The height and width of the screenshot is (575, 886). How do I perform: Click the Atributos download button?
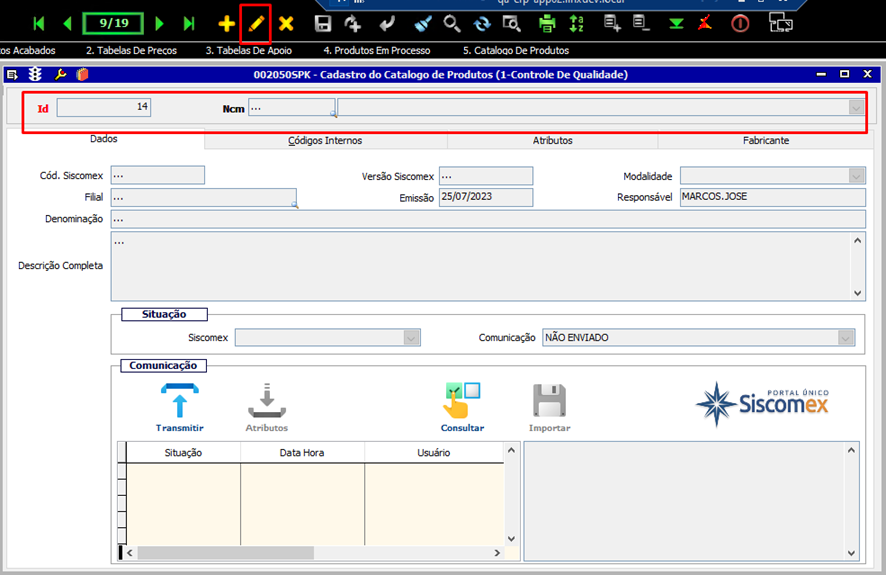pyautogui.click(x=267, y=407)
